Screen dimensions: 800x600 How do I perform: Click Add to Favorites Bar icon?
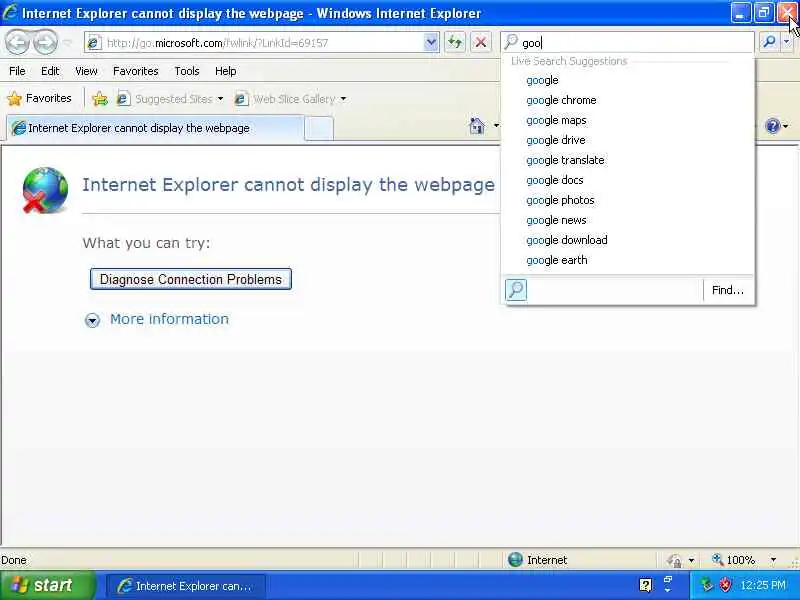100,98
